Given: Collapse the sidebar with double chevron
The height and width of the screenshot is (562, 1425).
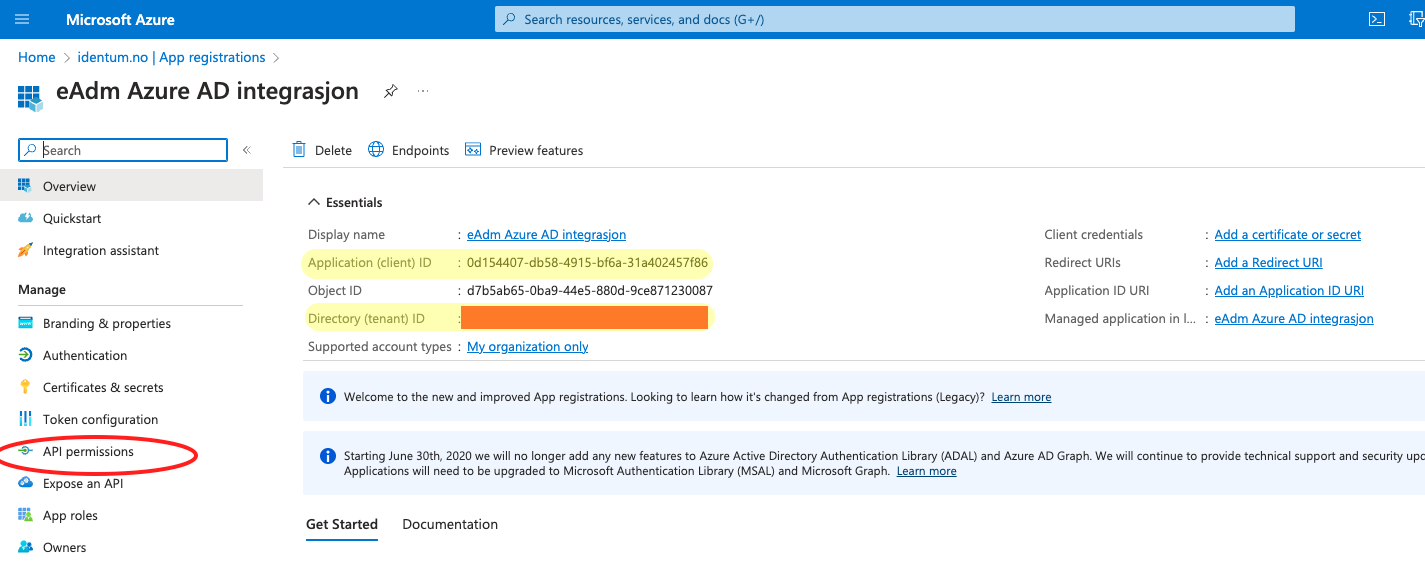Looking at the screenshot, I should 246,150.
